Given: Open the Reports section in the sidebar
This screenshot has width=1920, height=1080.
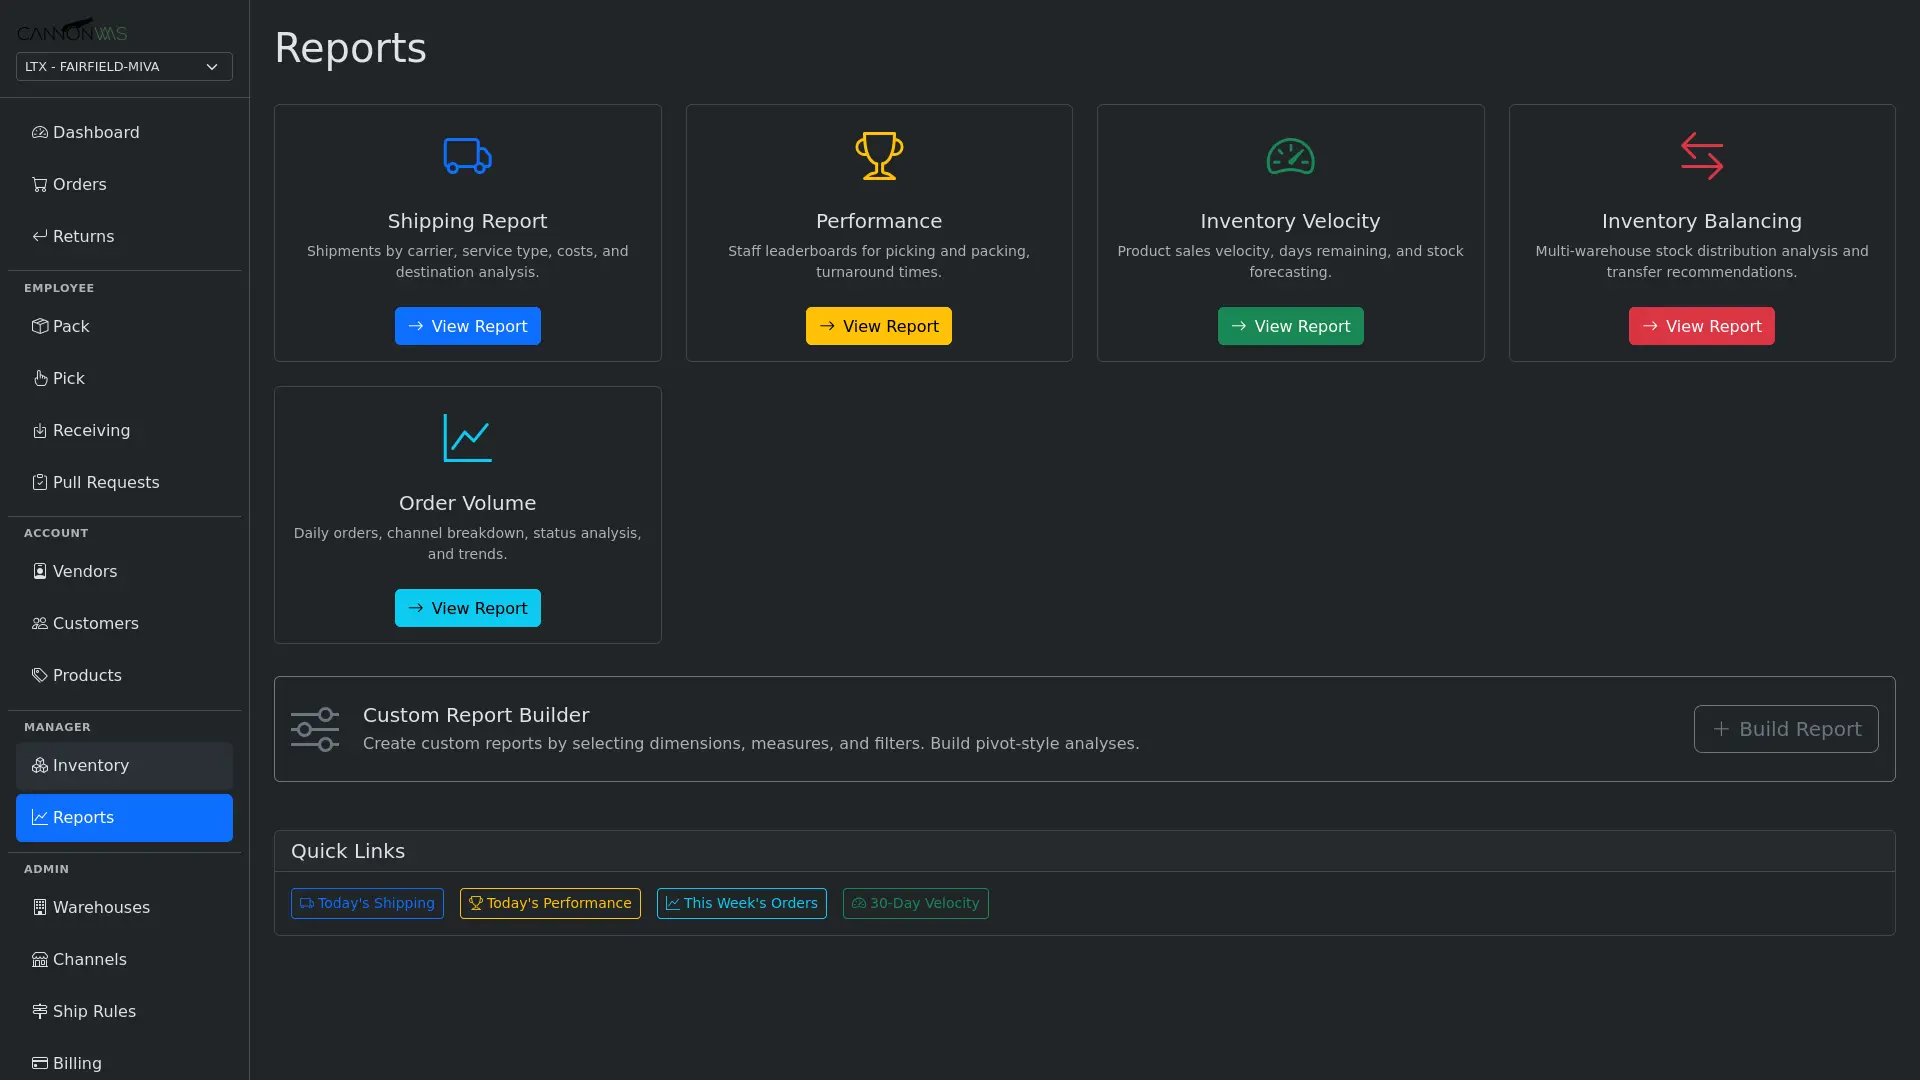Looking at the screenshot, I should pos(124,817).
